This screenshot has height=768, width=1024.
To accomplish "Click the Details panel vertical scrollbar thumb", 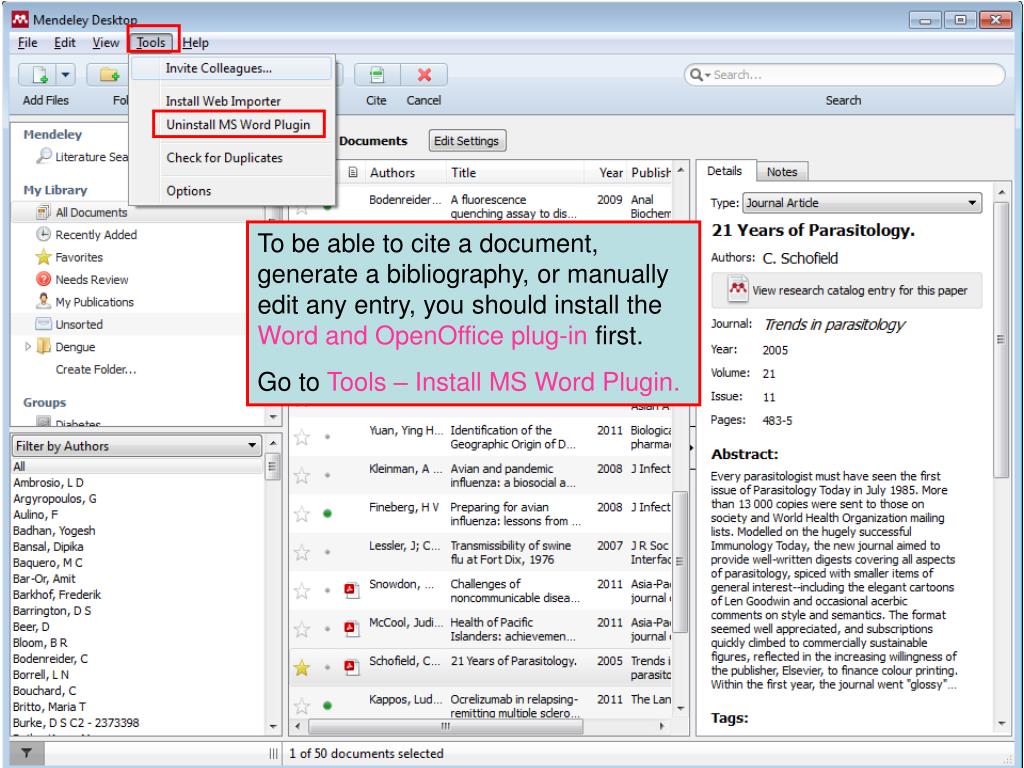I will click(1000, 340).
